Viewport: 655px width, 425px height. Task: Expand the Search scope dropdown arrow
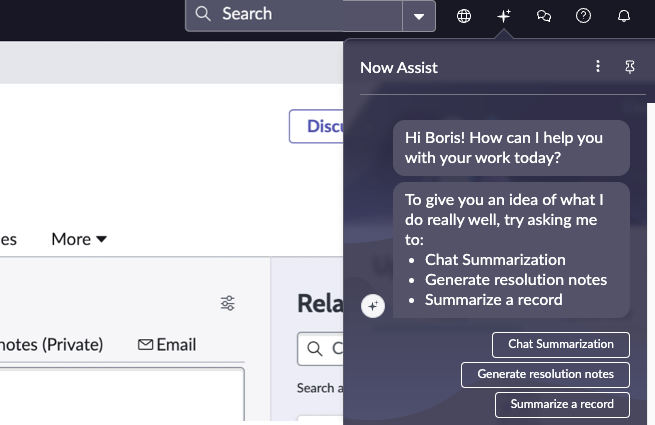(x=419, y=16)
